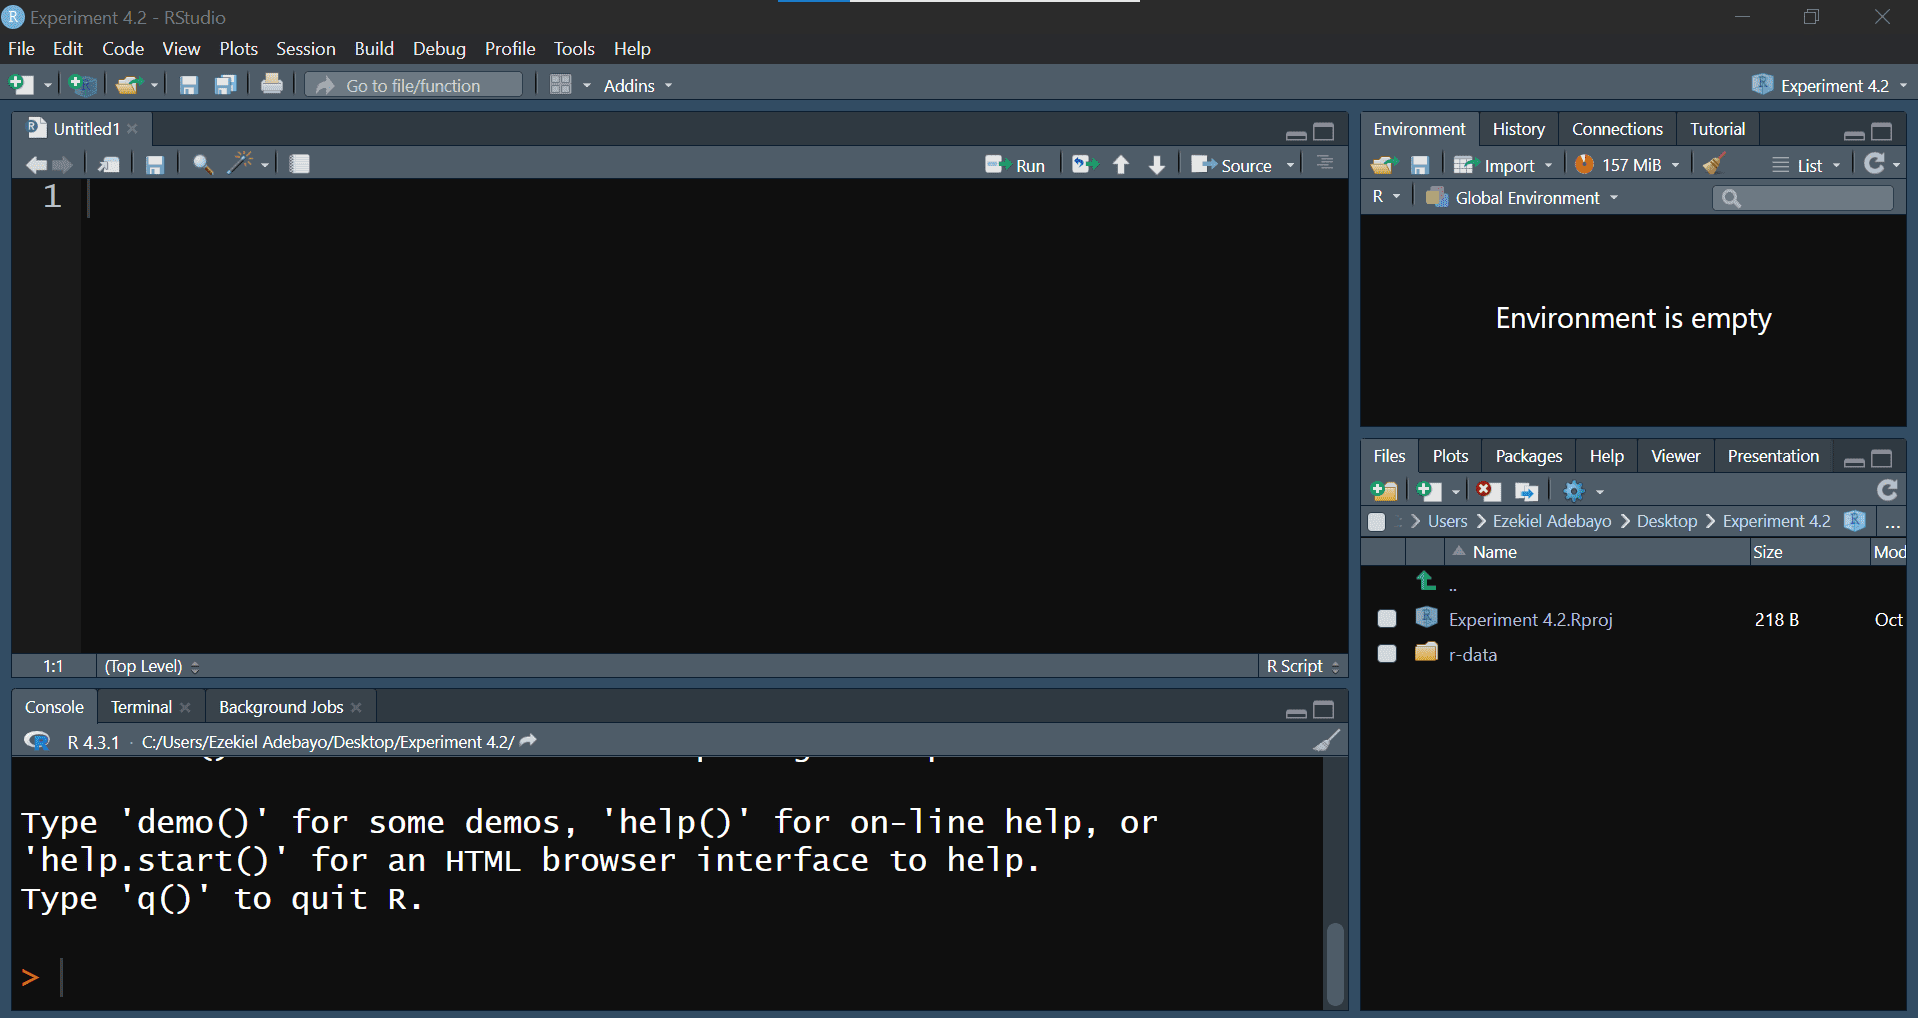Open the (Top Level) scope selector
This screenshot has width=1918, height=1018.
coord(151,666)
